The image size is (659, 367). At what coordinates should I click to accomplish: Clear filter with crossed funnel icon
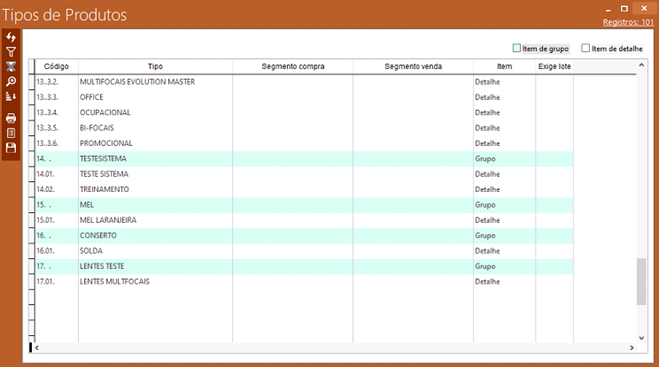click(x=11, y=66)
